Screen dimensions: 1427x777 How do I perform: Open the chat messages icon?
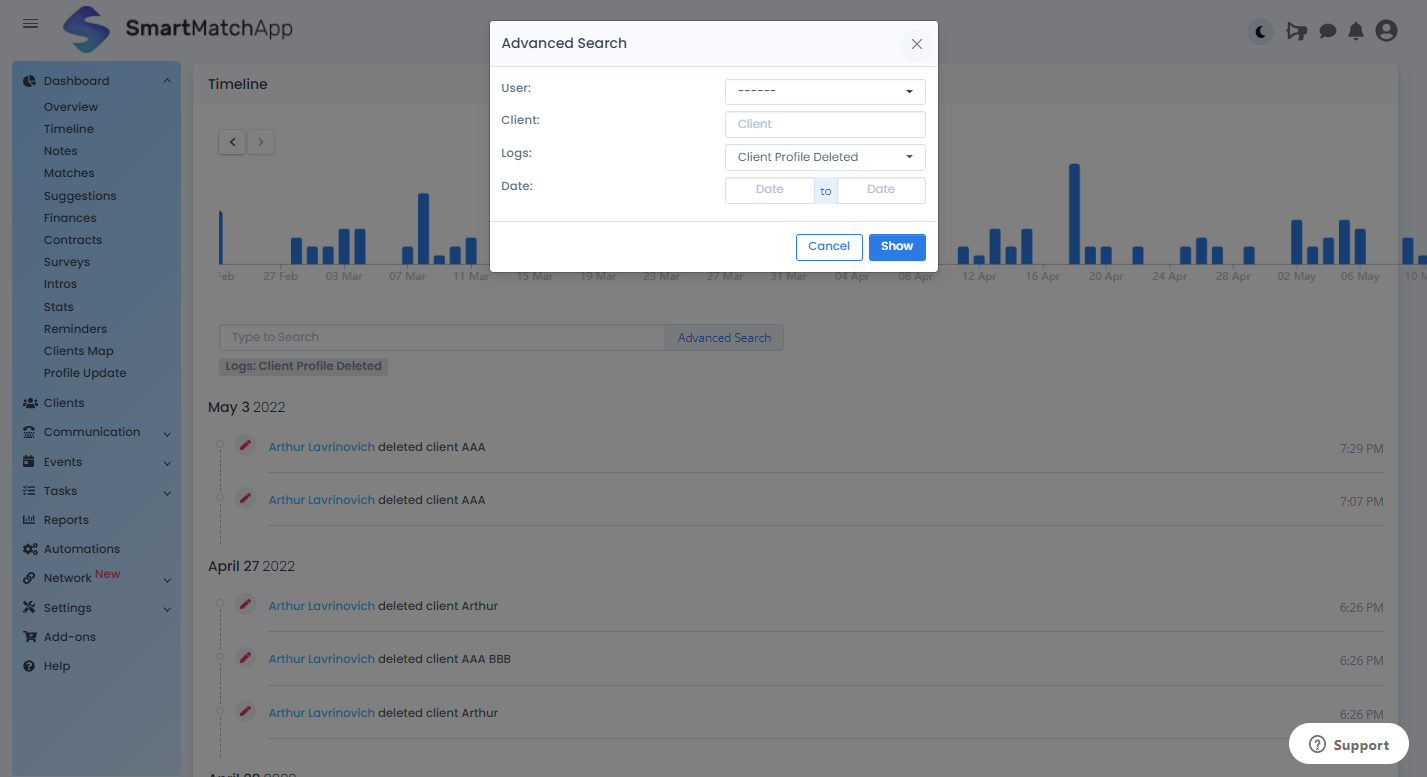[1327, 31]
